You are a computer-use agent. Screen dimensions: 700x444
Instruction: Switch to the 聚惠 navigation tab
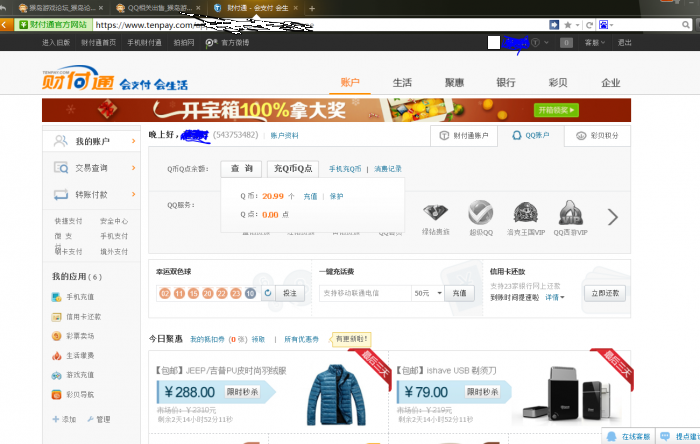(x=454, y=83)
